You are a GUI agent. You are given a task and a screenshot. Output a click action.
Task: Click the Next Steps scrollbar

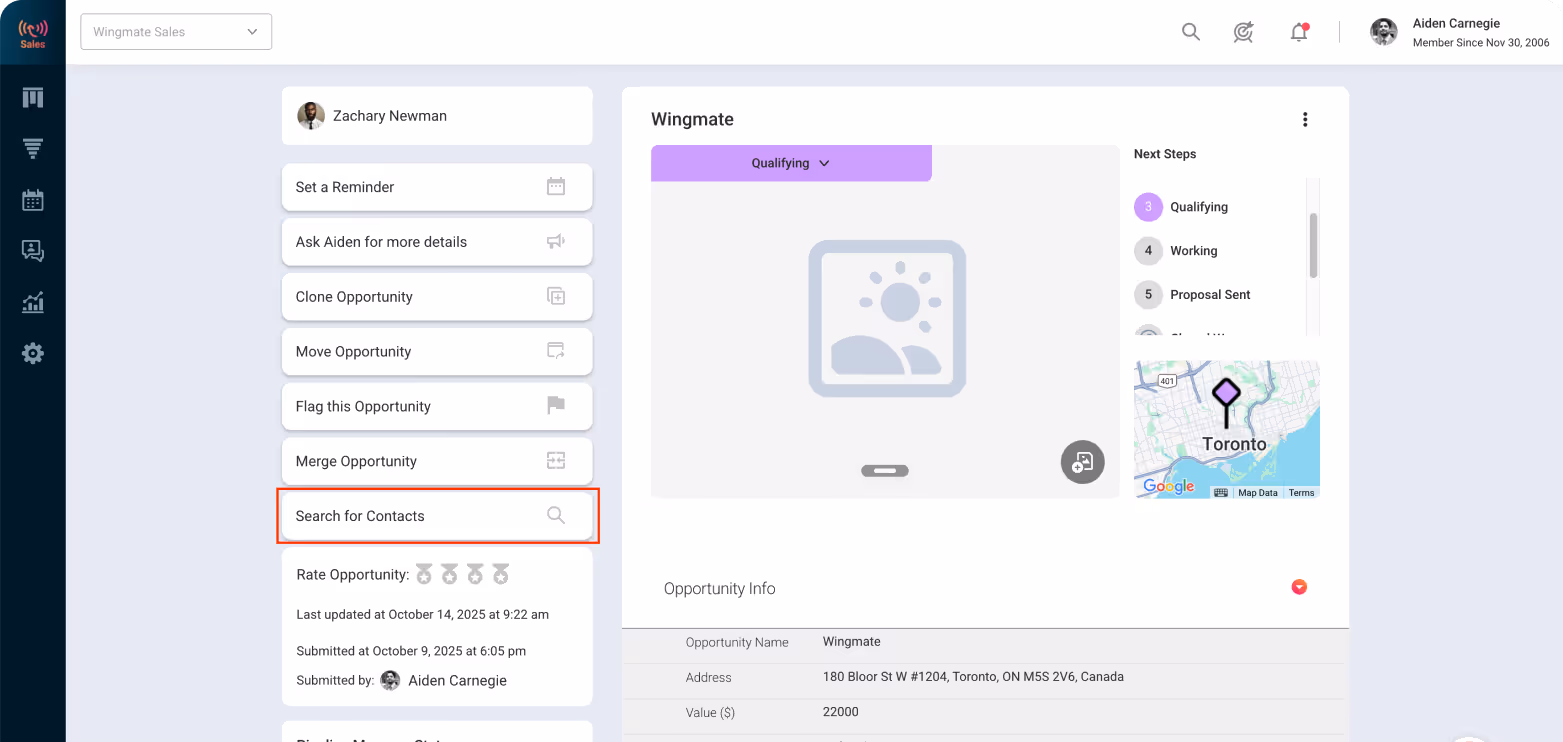[x=1314, y=245]
